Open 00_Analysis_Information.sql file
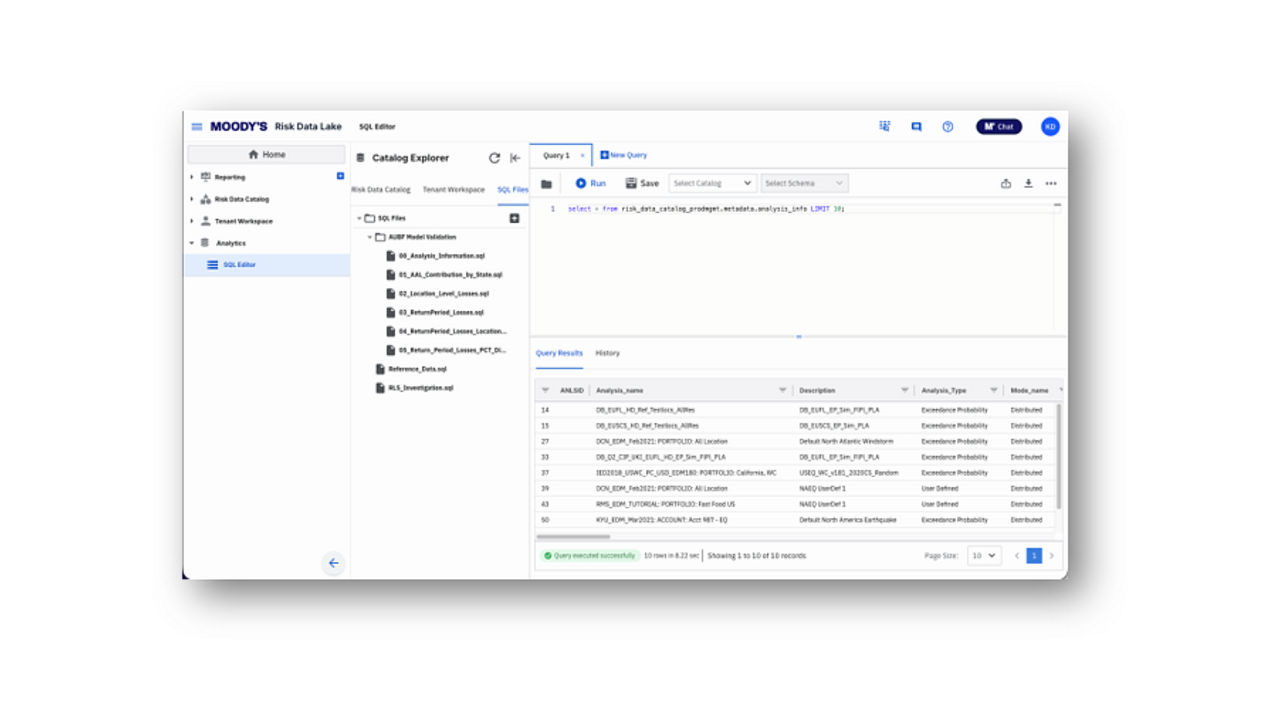This screenshot has height=720, width=1280. pyautogui.click(x=442, y=256)
